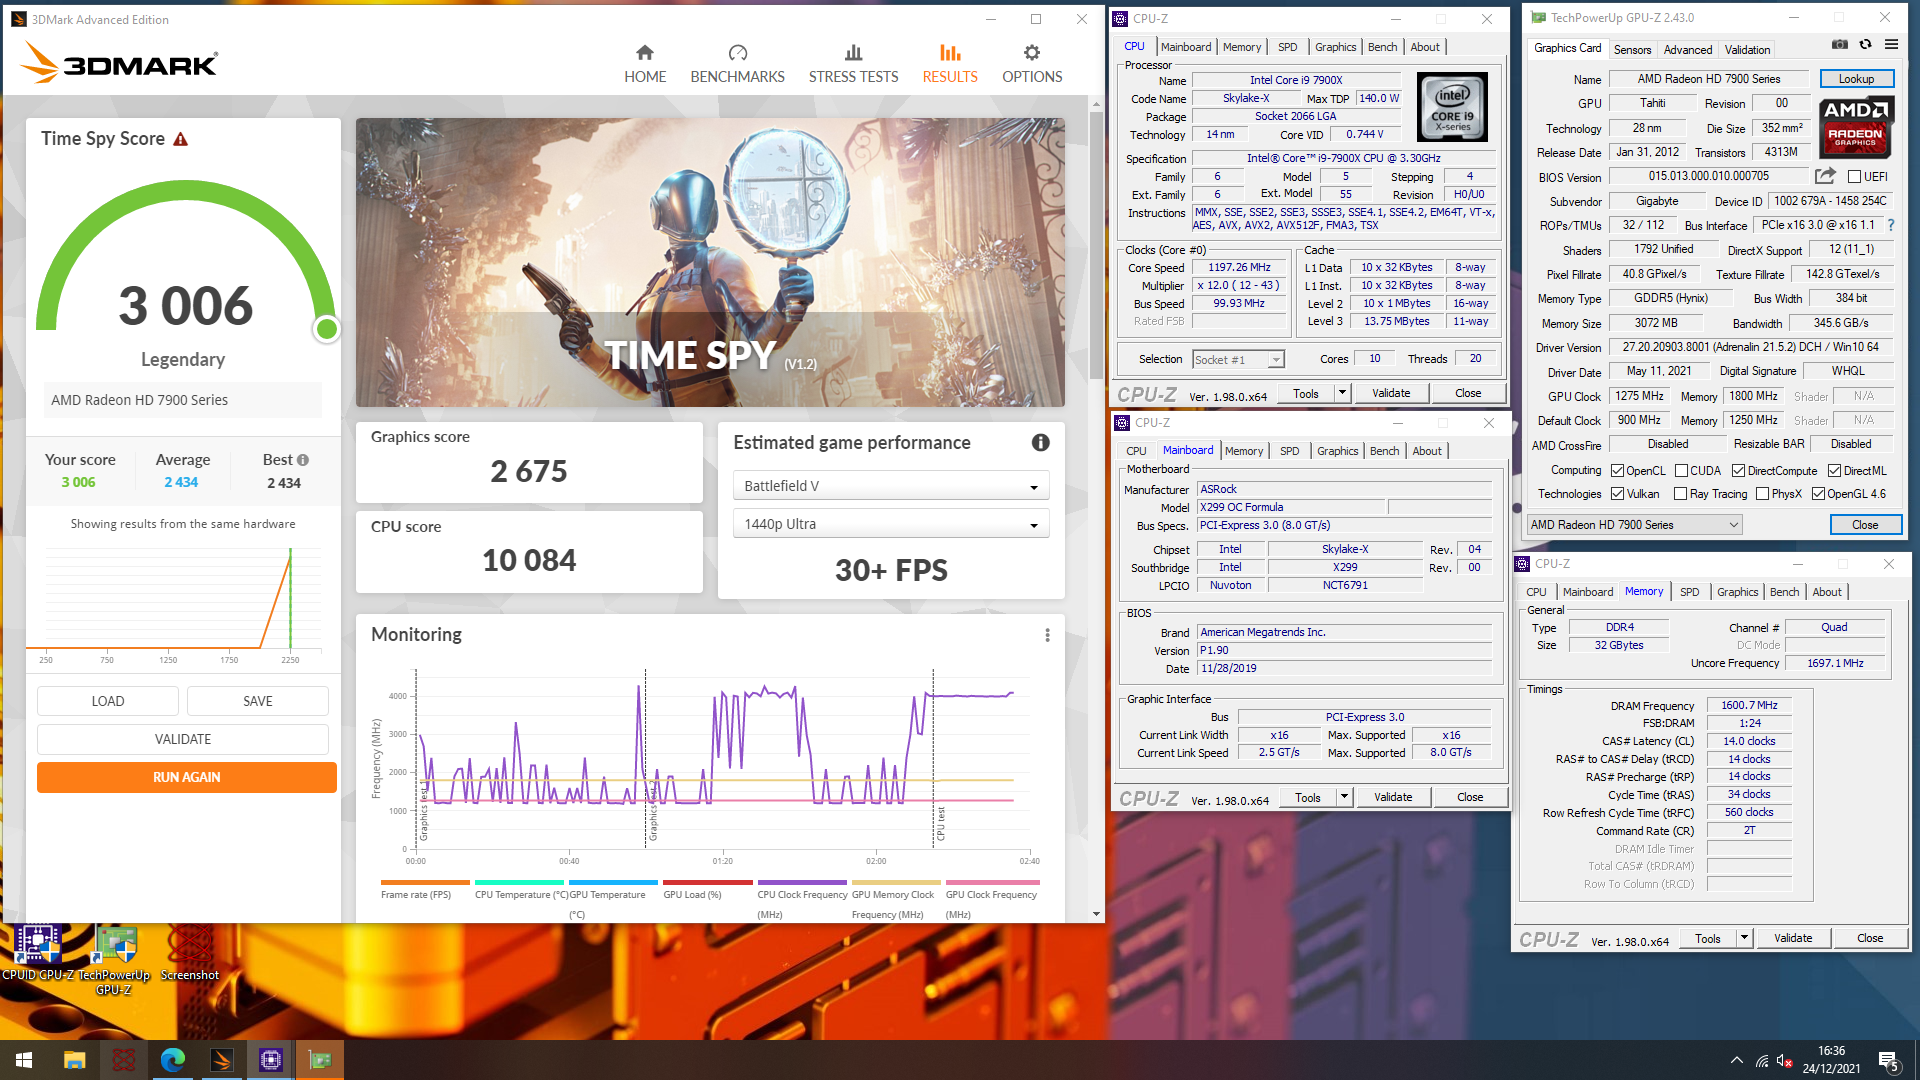Click Time Spy hero image thumbnail
The height and width of the screenshot is (1080, 1920).
coord(710,263)
